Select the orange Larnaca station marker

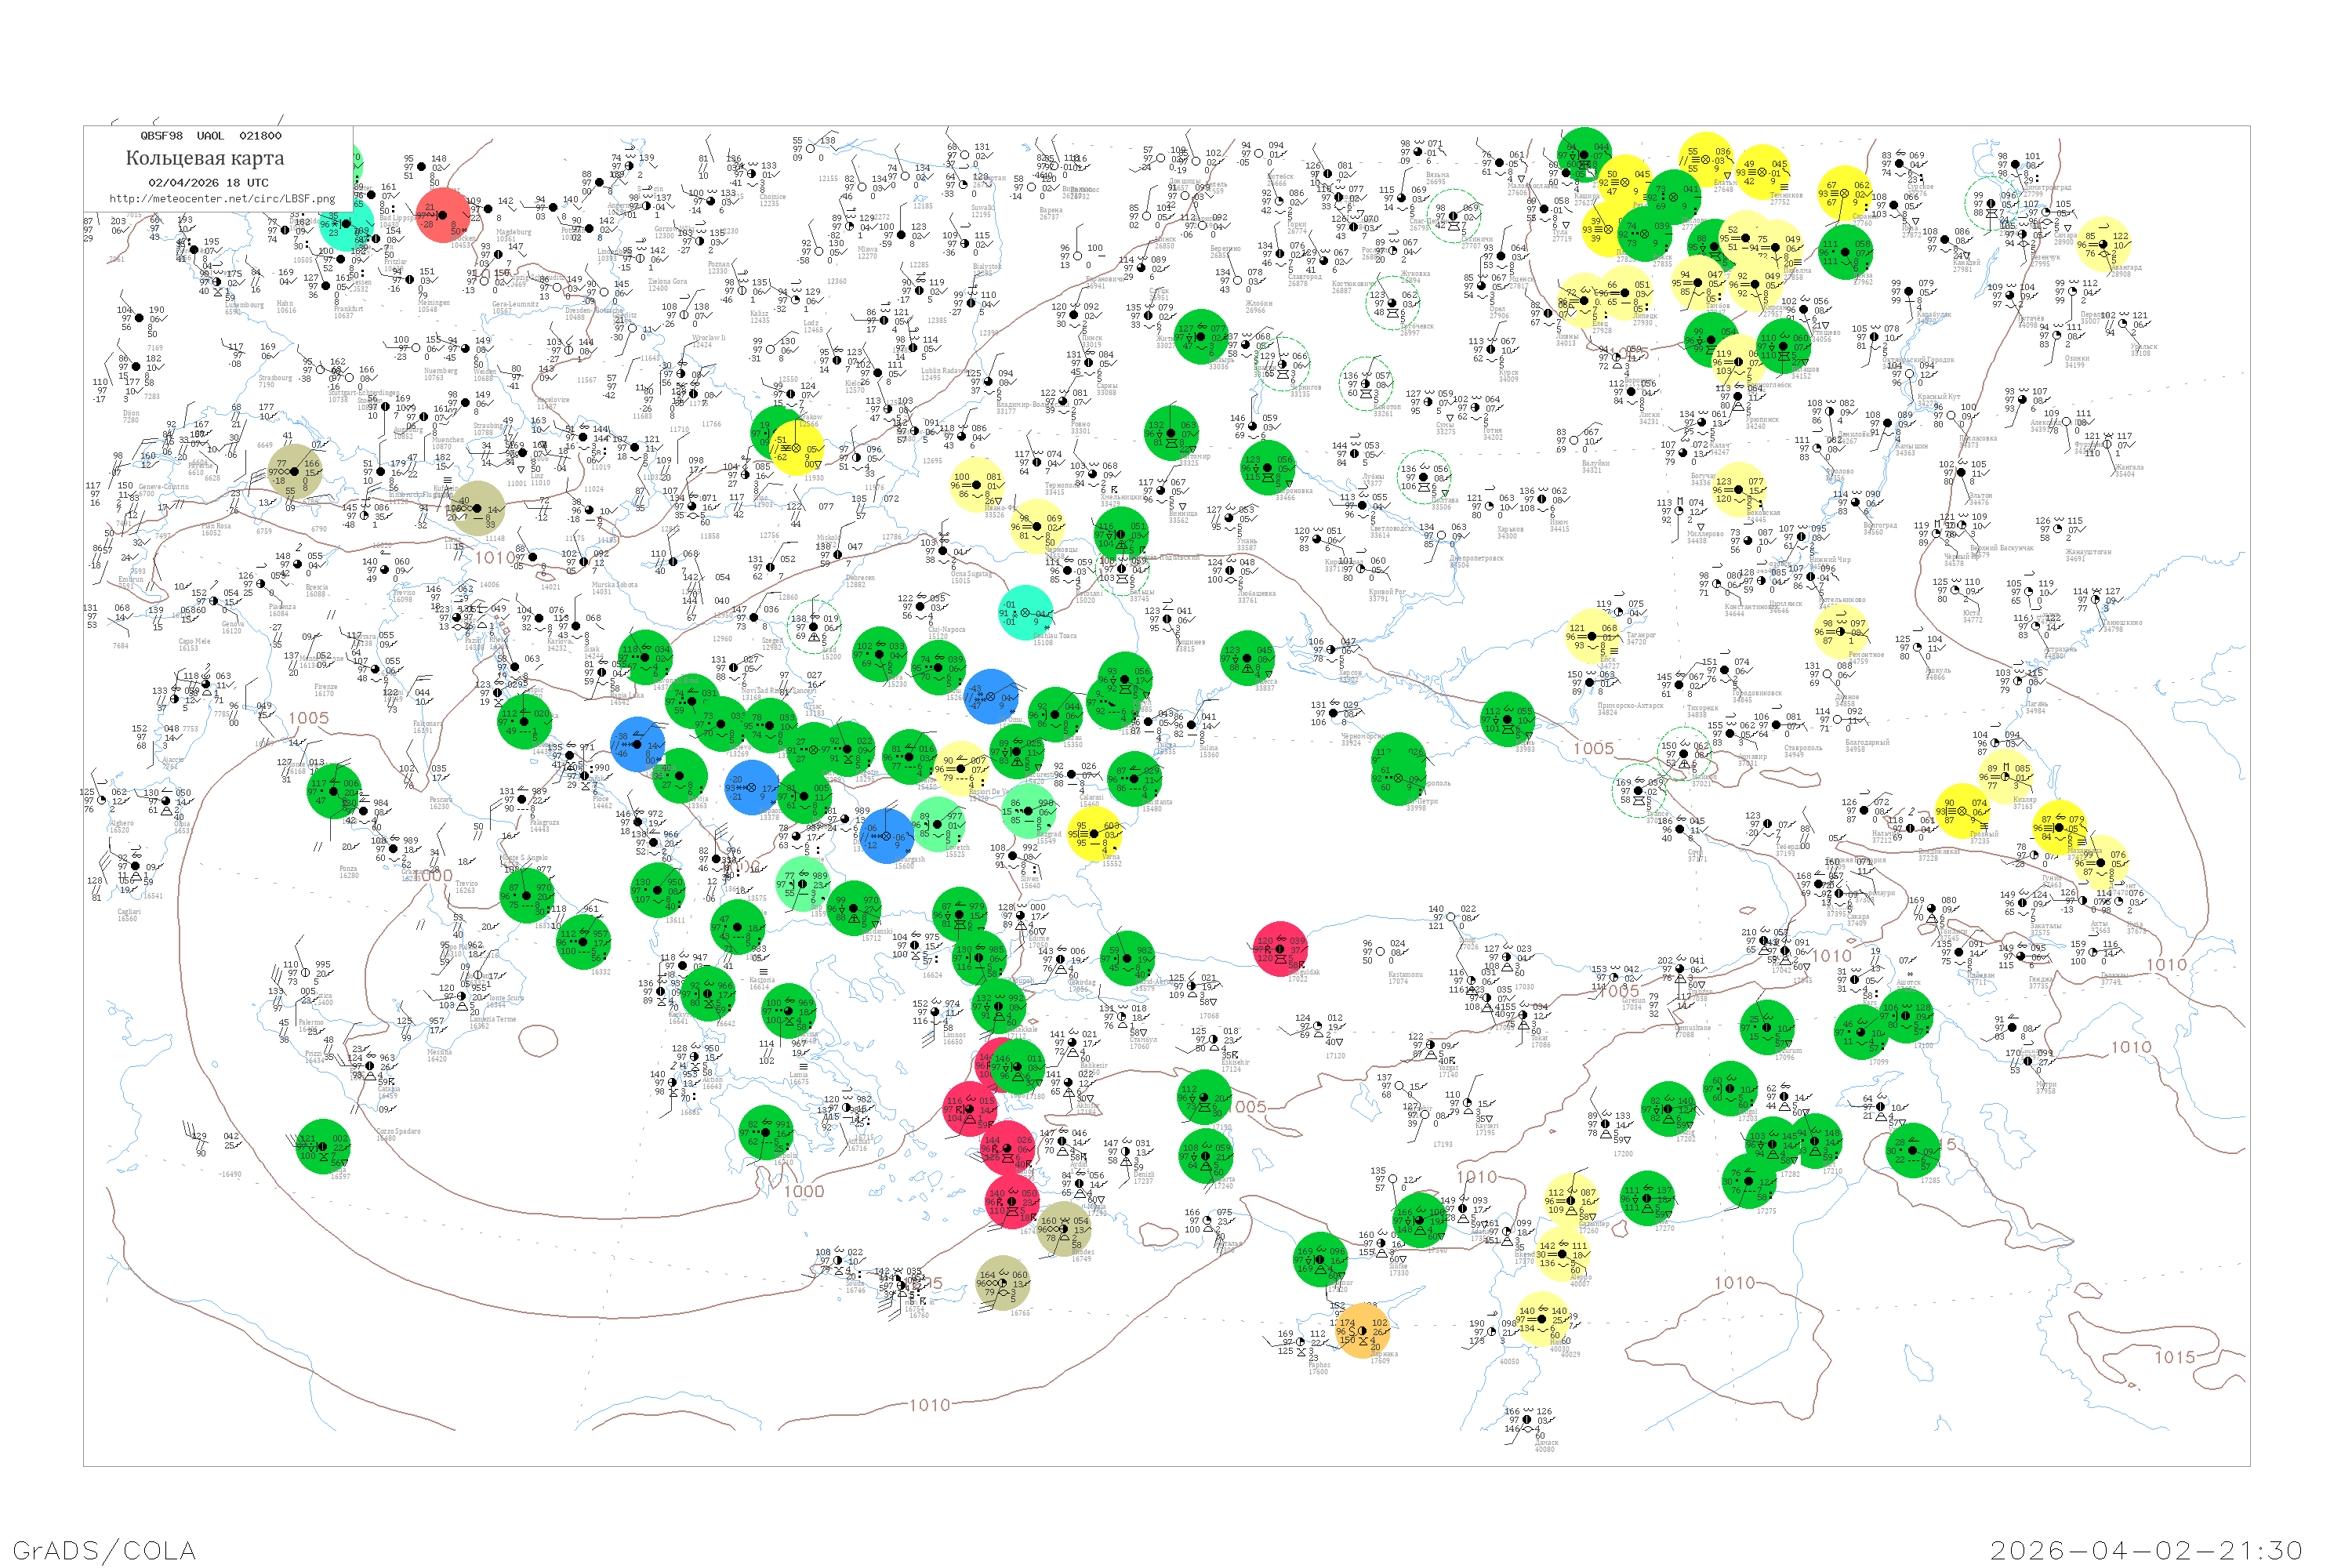[x=1362, y=1331]
